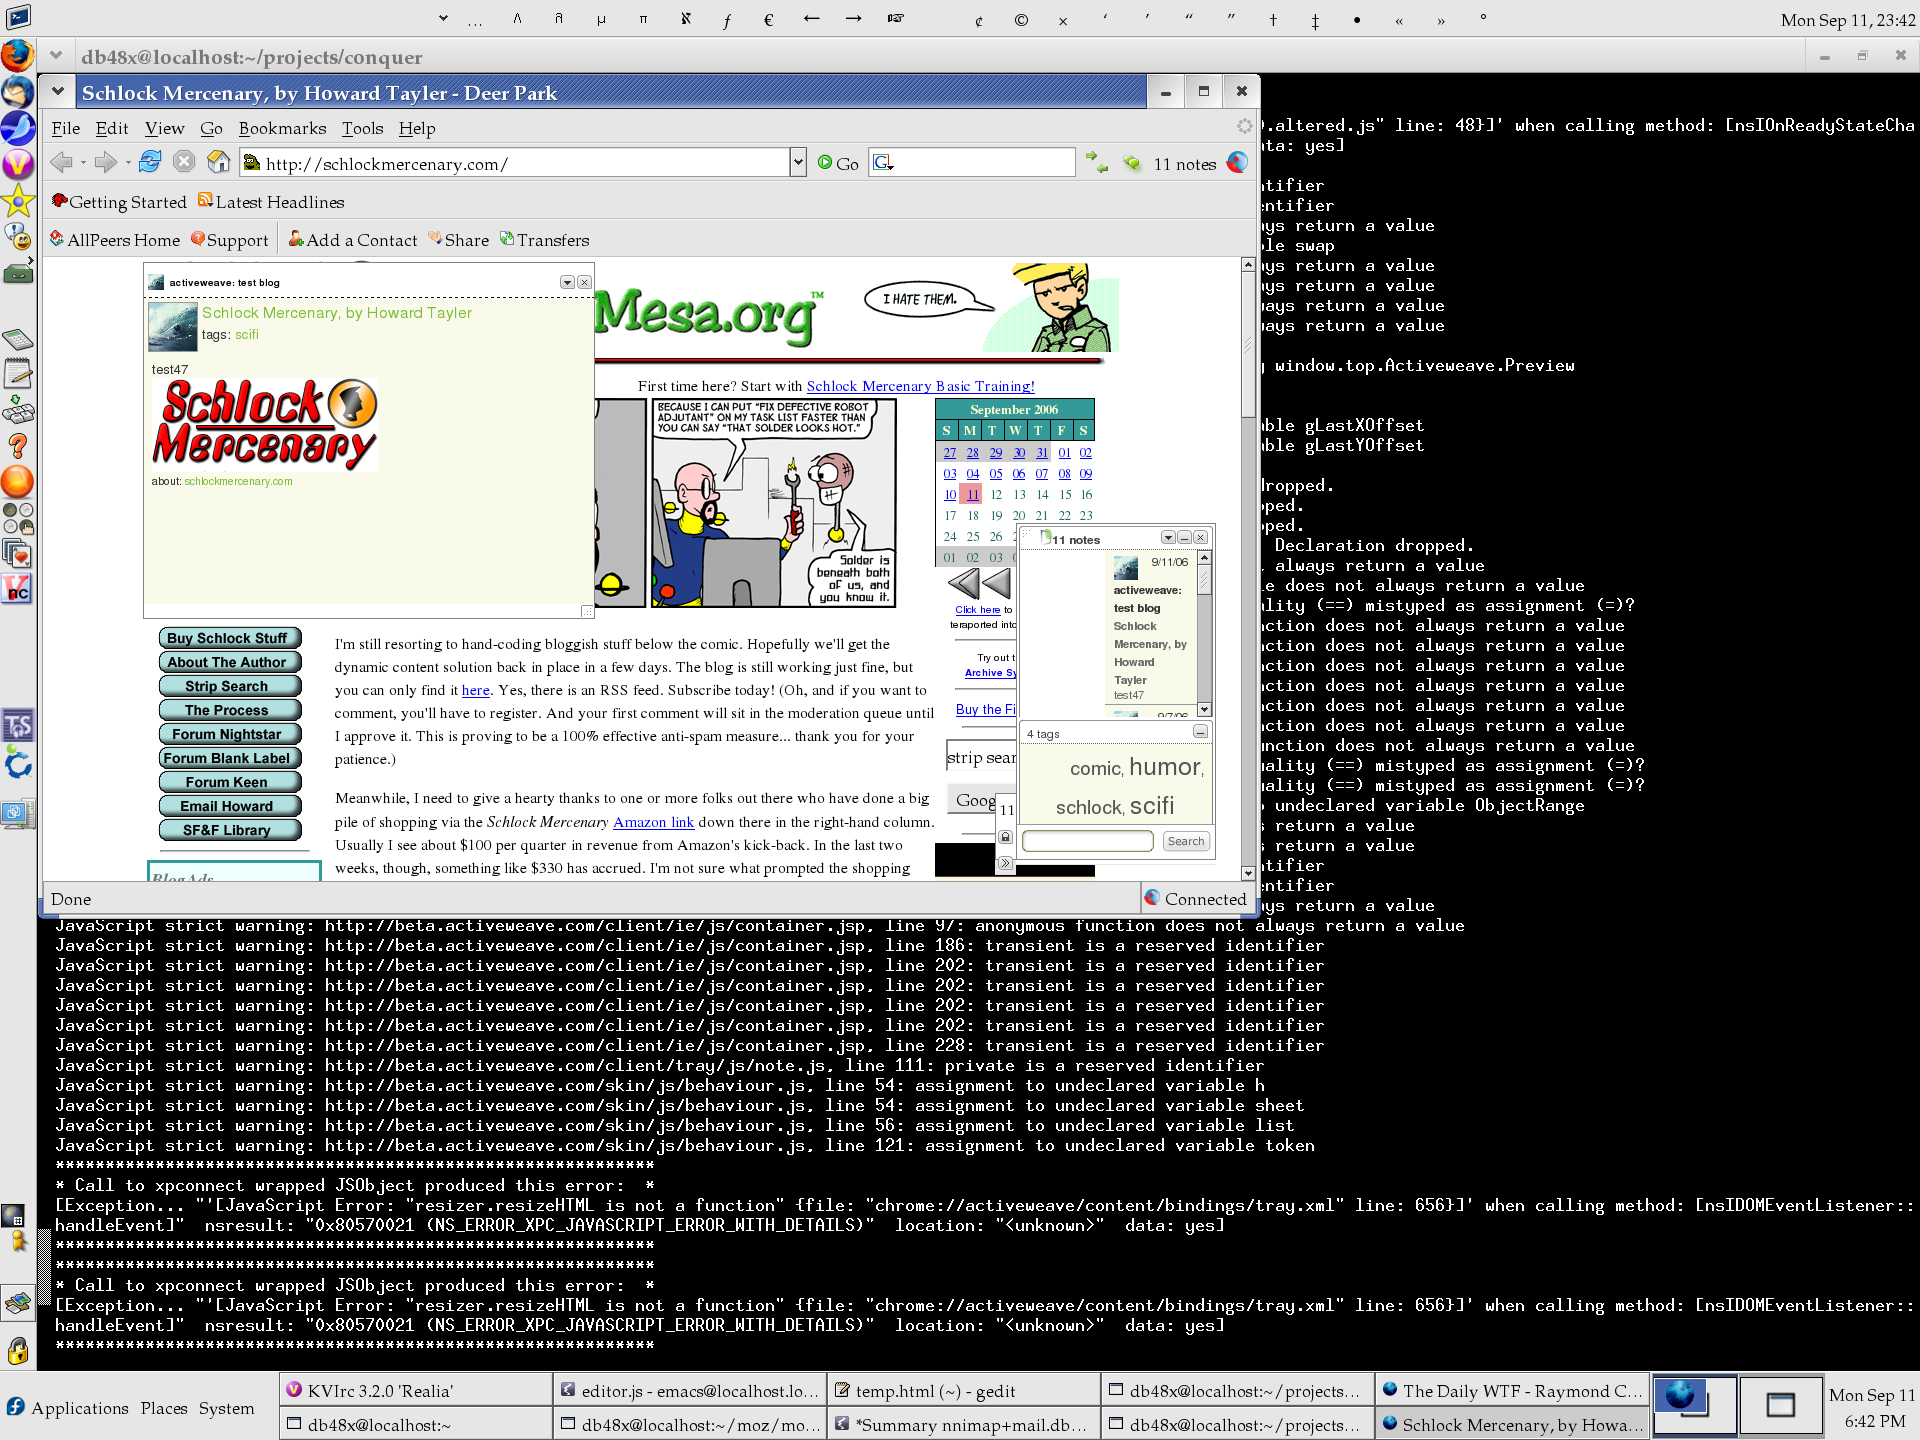The image size is (1920, 1440).
Task: Close the activeweave test blog note popup
Action: (585, 282)
